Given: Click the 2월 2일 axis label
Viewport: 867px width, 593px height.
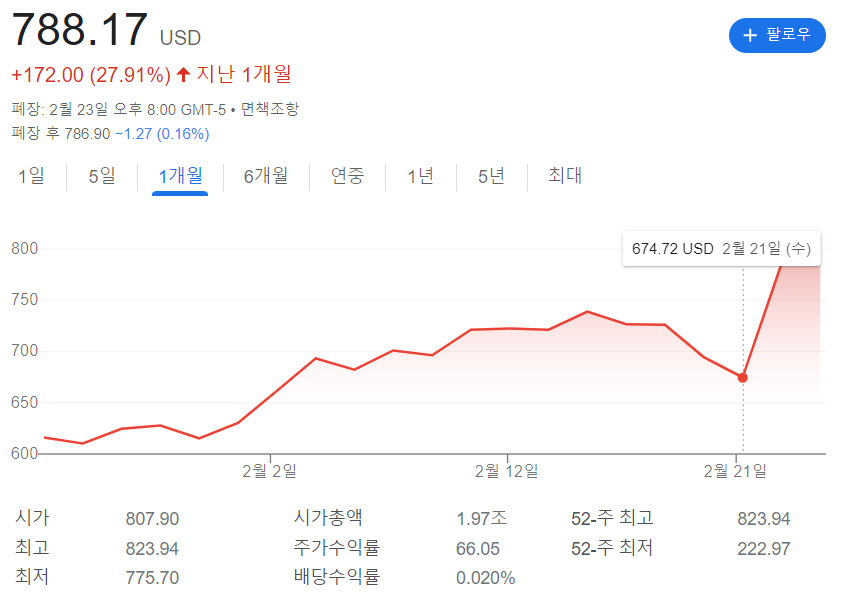Looking at the screenshot, I should pyautogui.click(x=270, y=468).
